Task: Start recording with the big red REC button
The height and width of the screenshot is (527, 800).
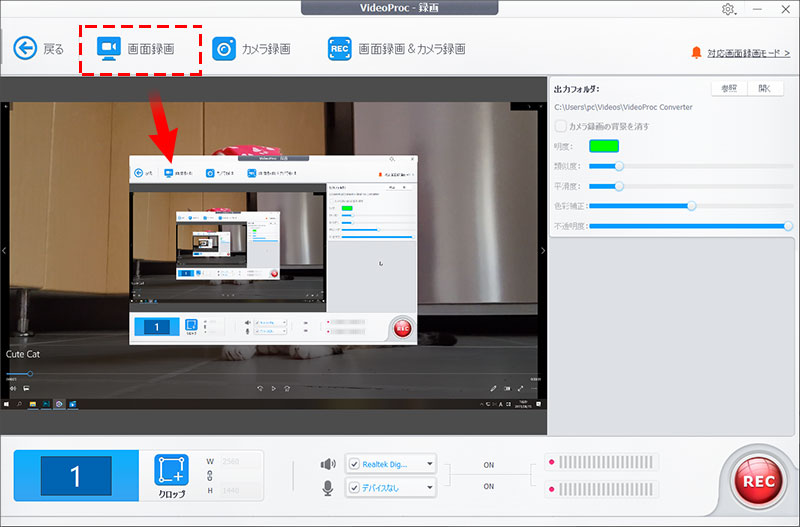Action: pos(758,481)
